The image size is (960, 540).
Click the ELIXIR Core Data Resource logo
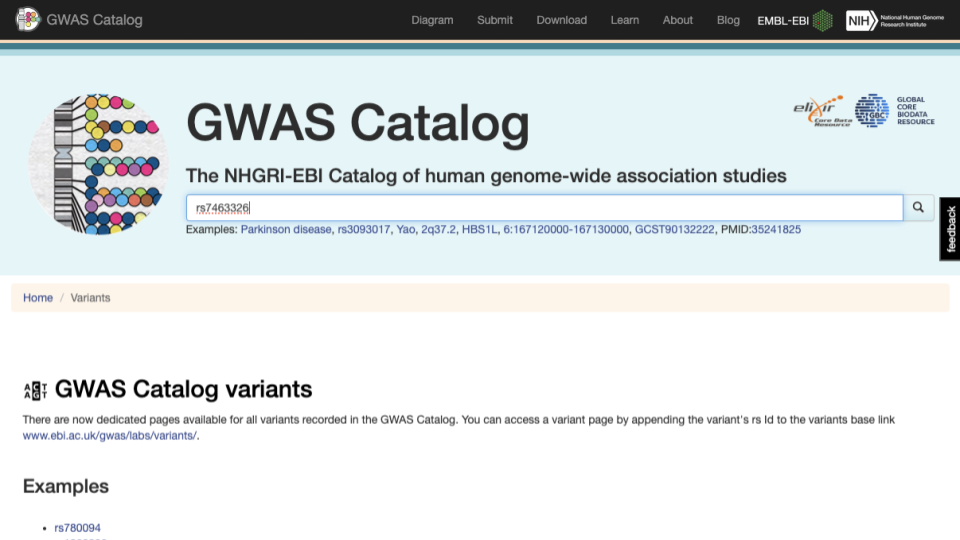822,111
